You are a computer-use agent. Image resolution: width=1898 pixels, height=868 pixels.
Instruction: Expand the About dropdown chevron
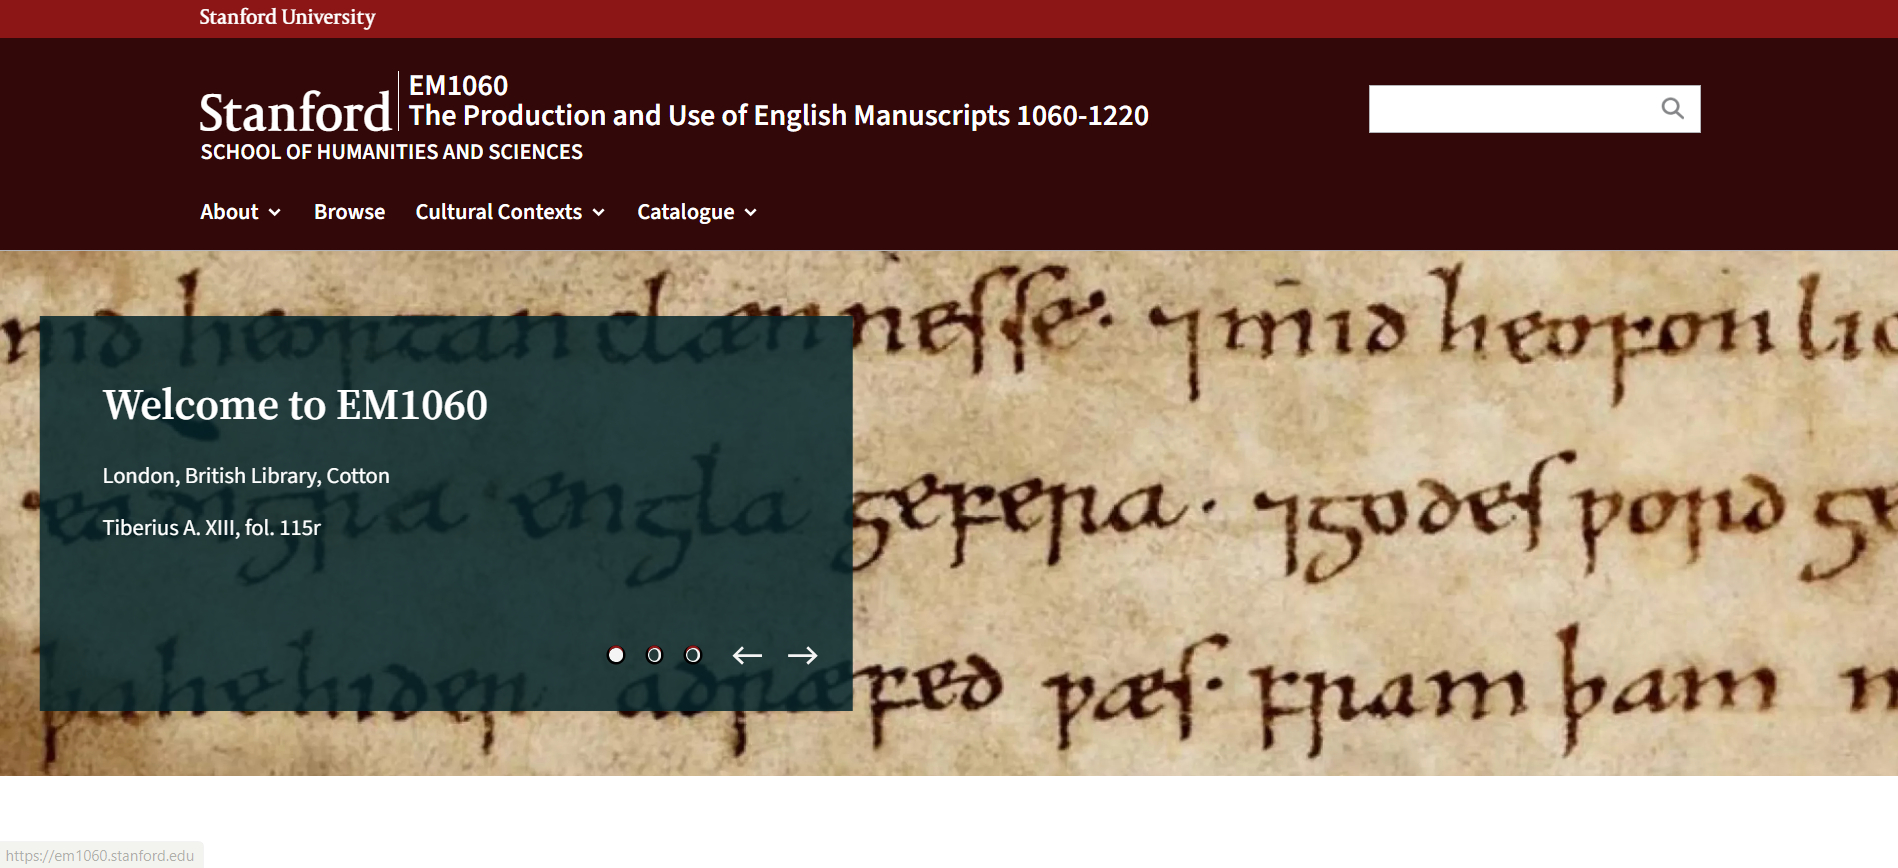(x=275, y=212)
